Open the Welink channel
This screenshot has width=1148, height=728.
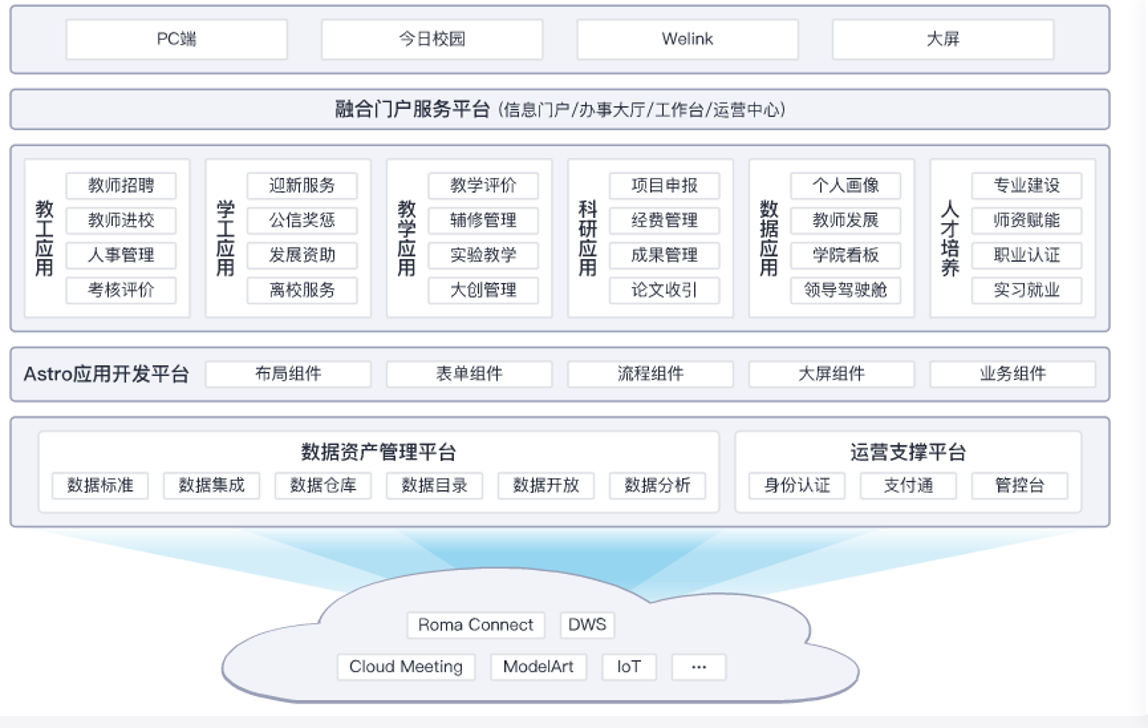[686, 40]
